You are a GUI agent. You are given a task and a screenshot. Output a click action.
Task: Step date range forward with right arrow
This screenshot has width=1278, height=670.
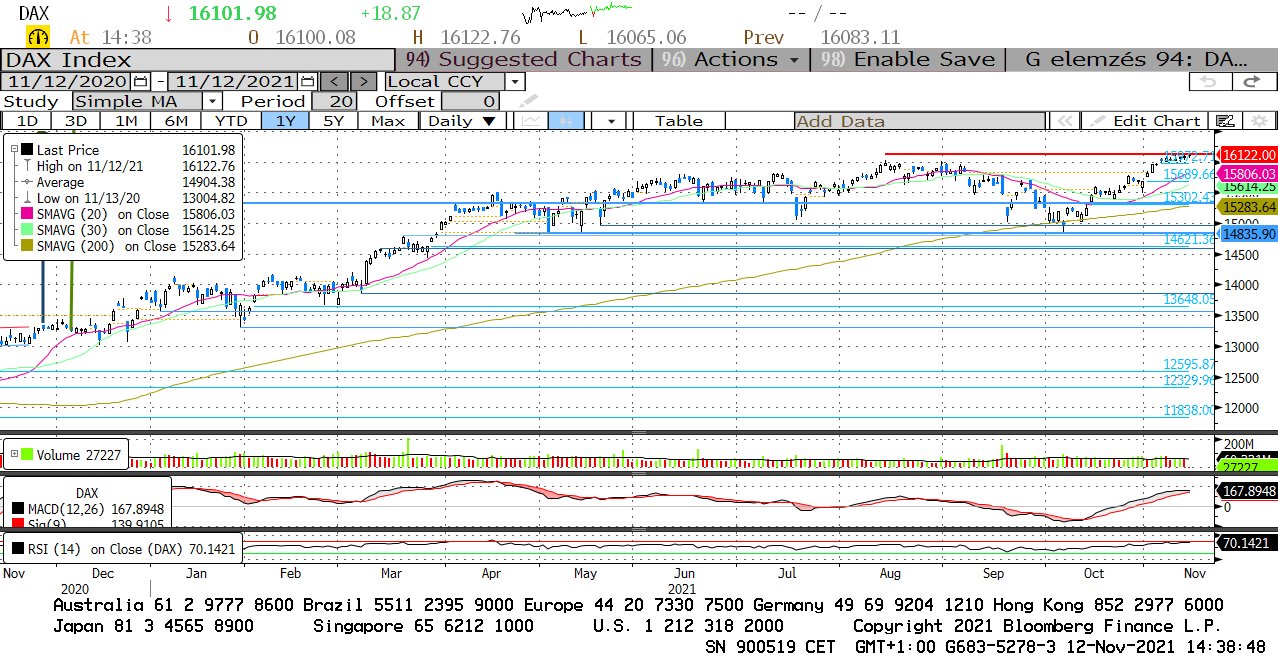[x=364, y=81]
